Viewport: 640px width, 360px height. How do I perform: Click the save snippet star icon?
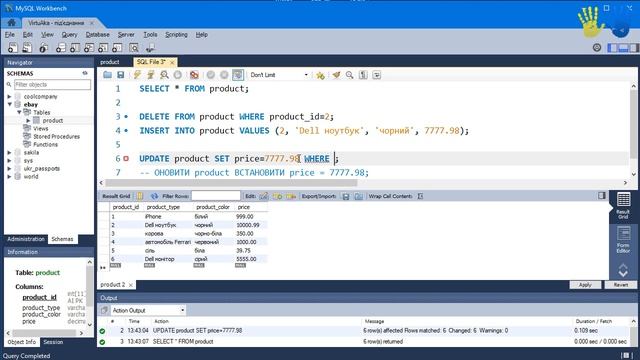click(x=320, y=75)
